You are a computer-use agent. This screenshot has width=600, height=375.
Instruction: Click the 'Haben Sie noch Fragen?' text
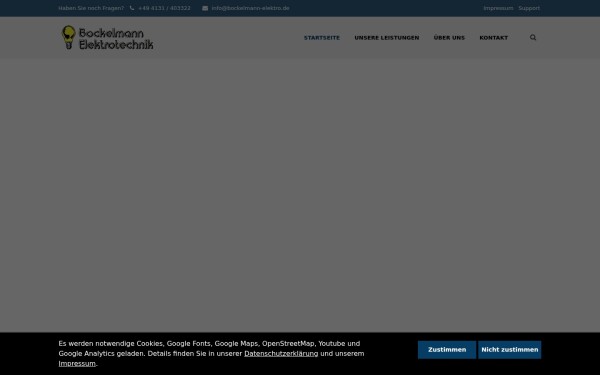(91, 8)
